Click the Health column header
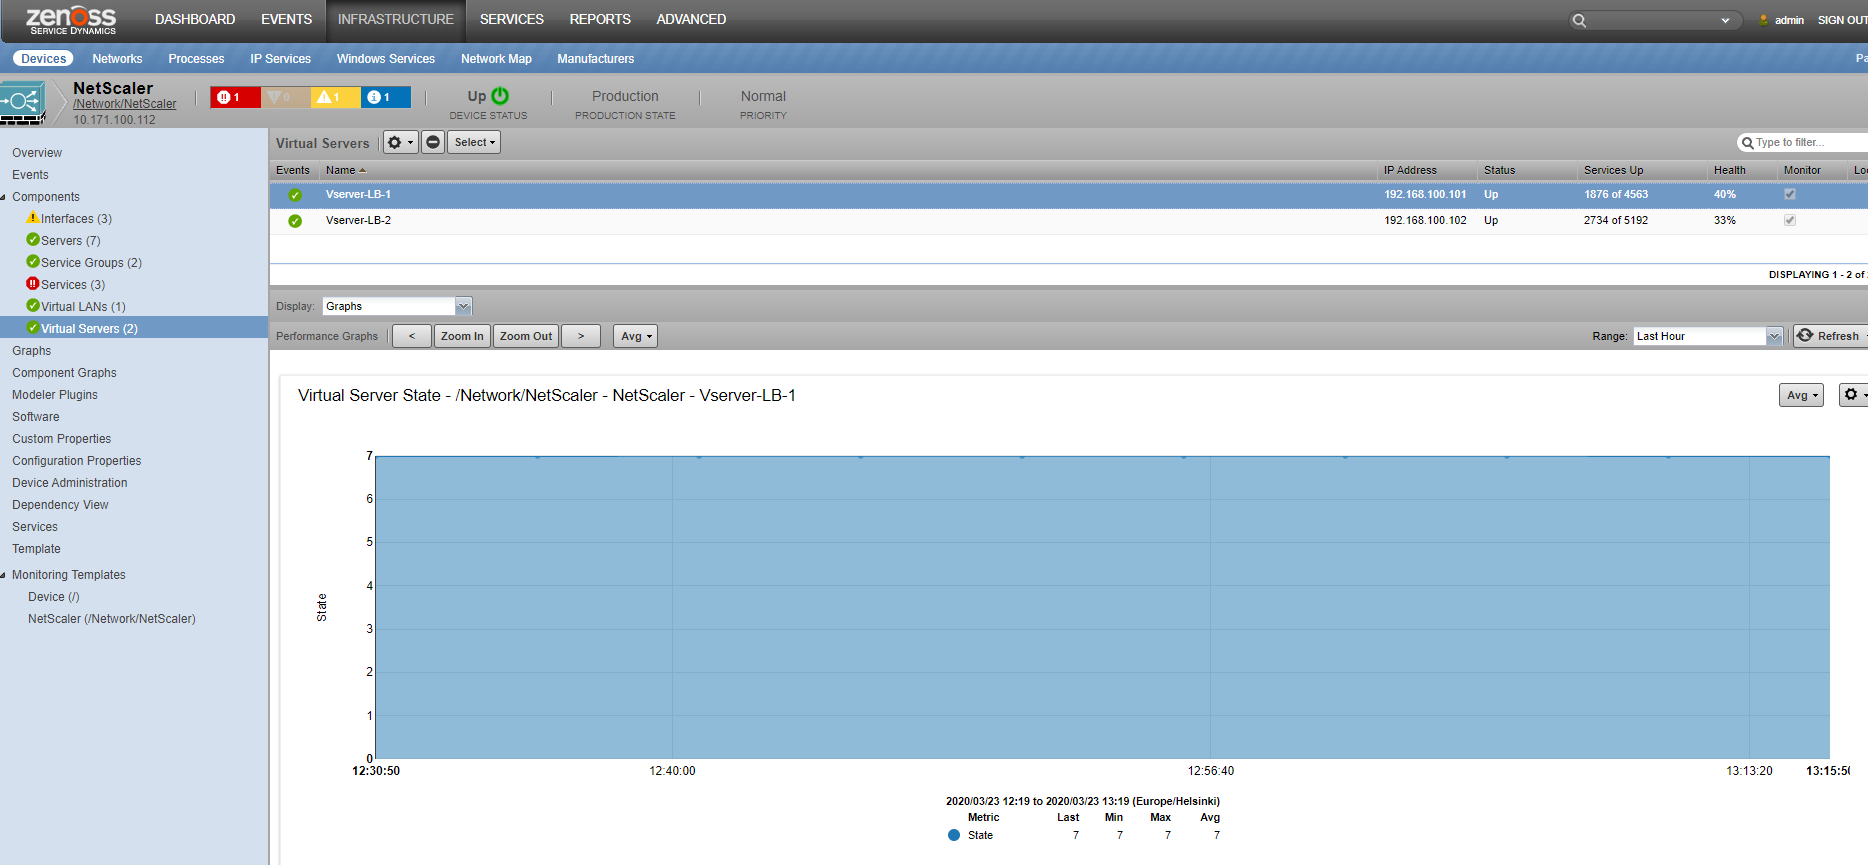 click(1730, 170)
